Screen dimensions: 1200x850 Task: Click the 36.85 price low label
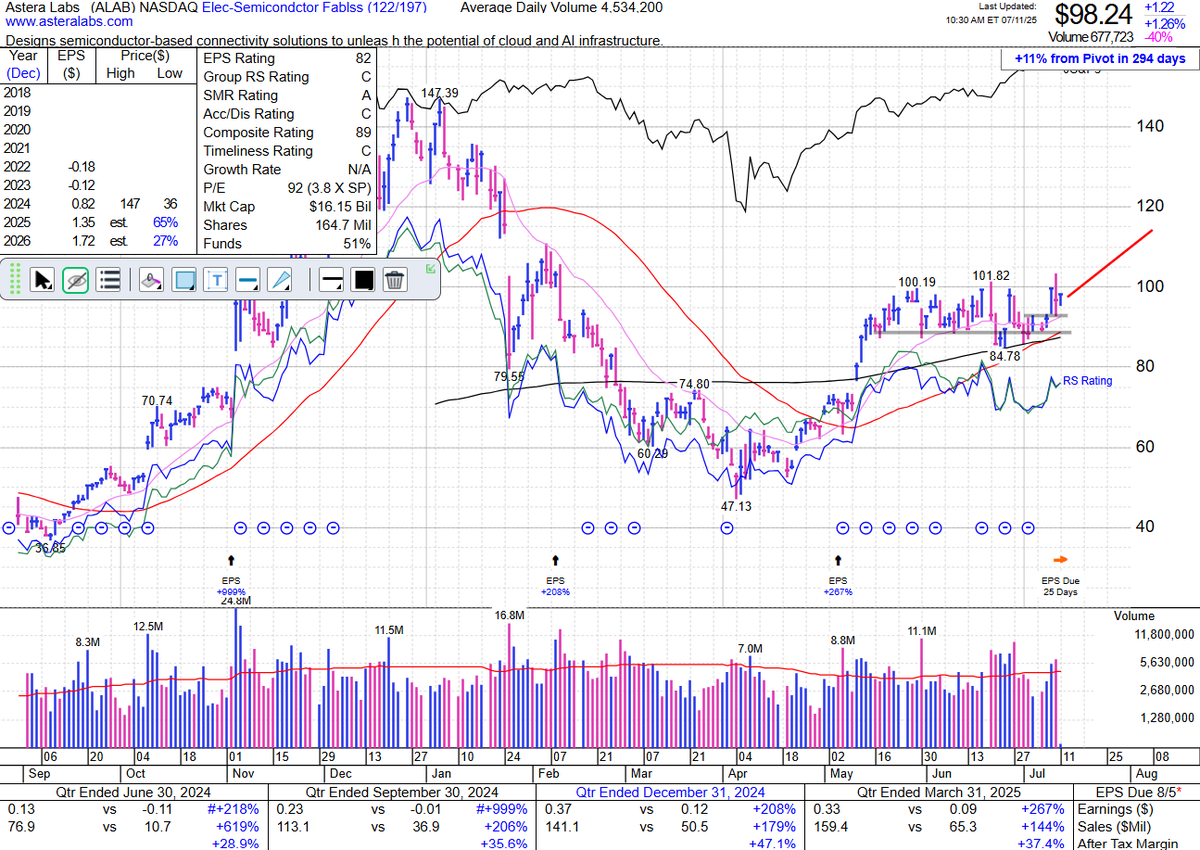(51, 549)
